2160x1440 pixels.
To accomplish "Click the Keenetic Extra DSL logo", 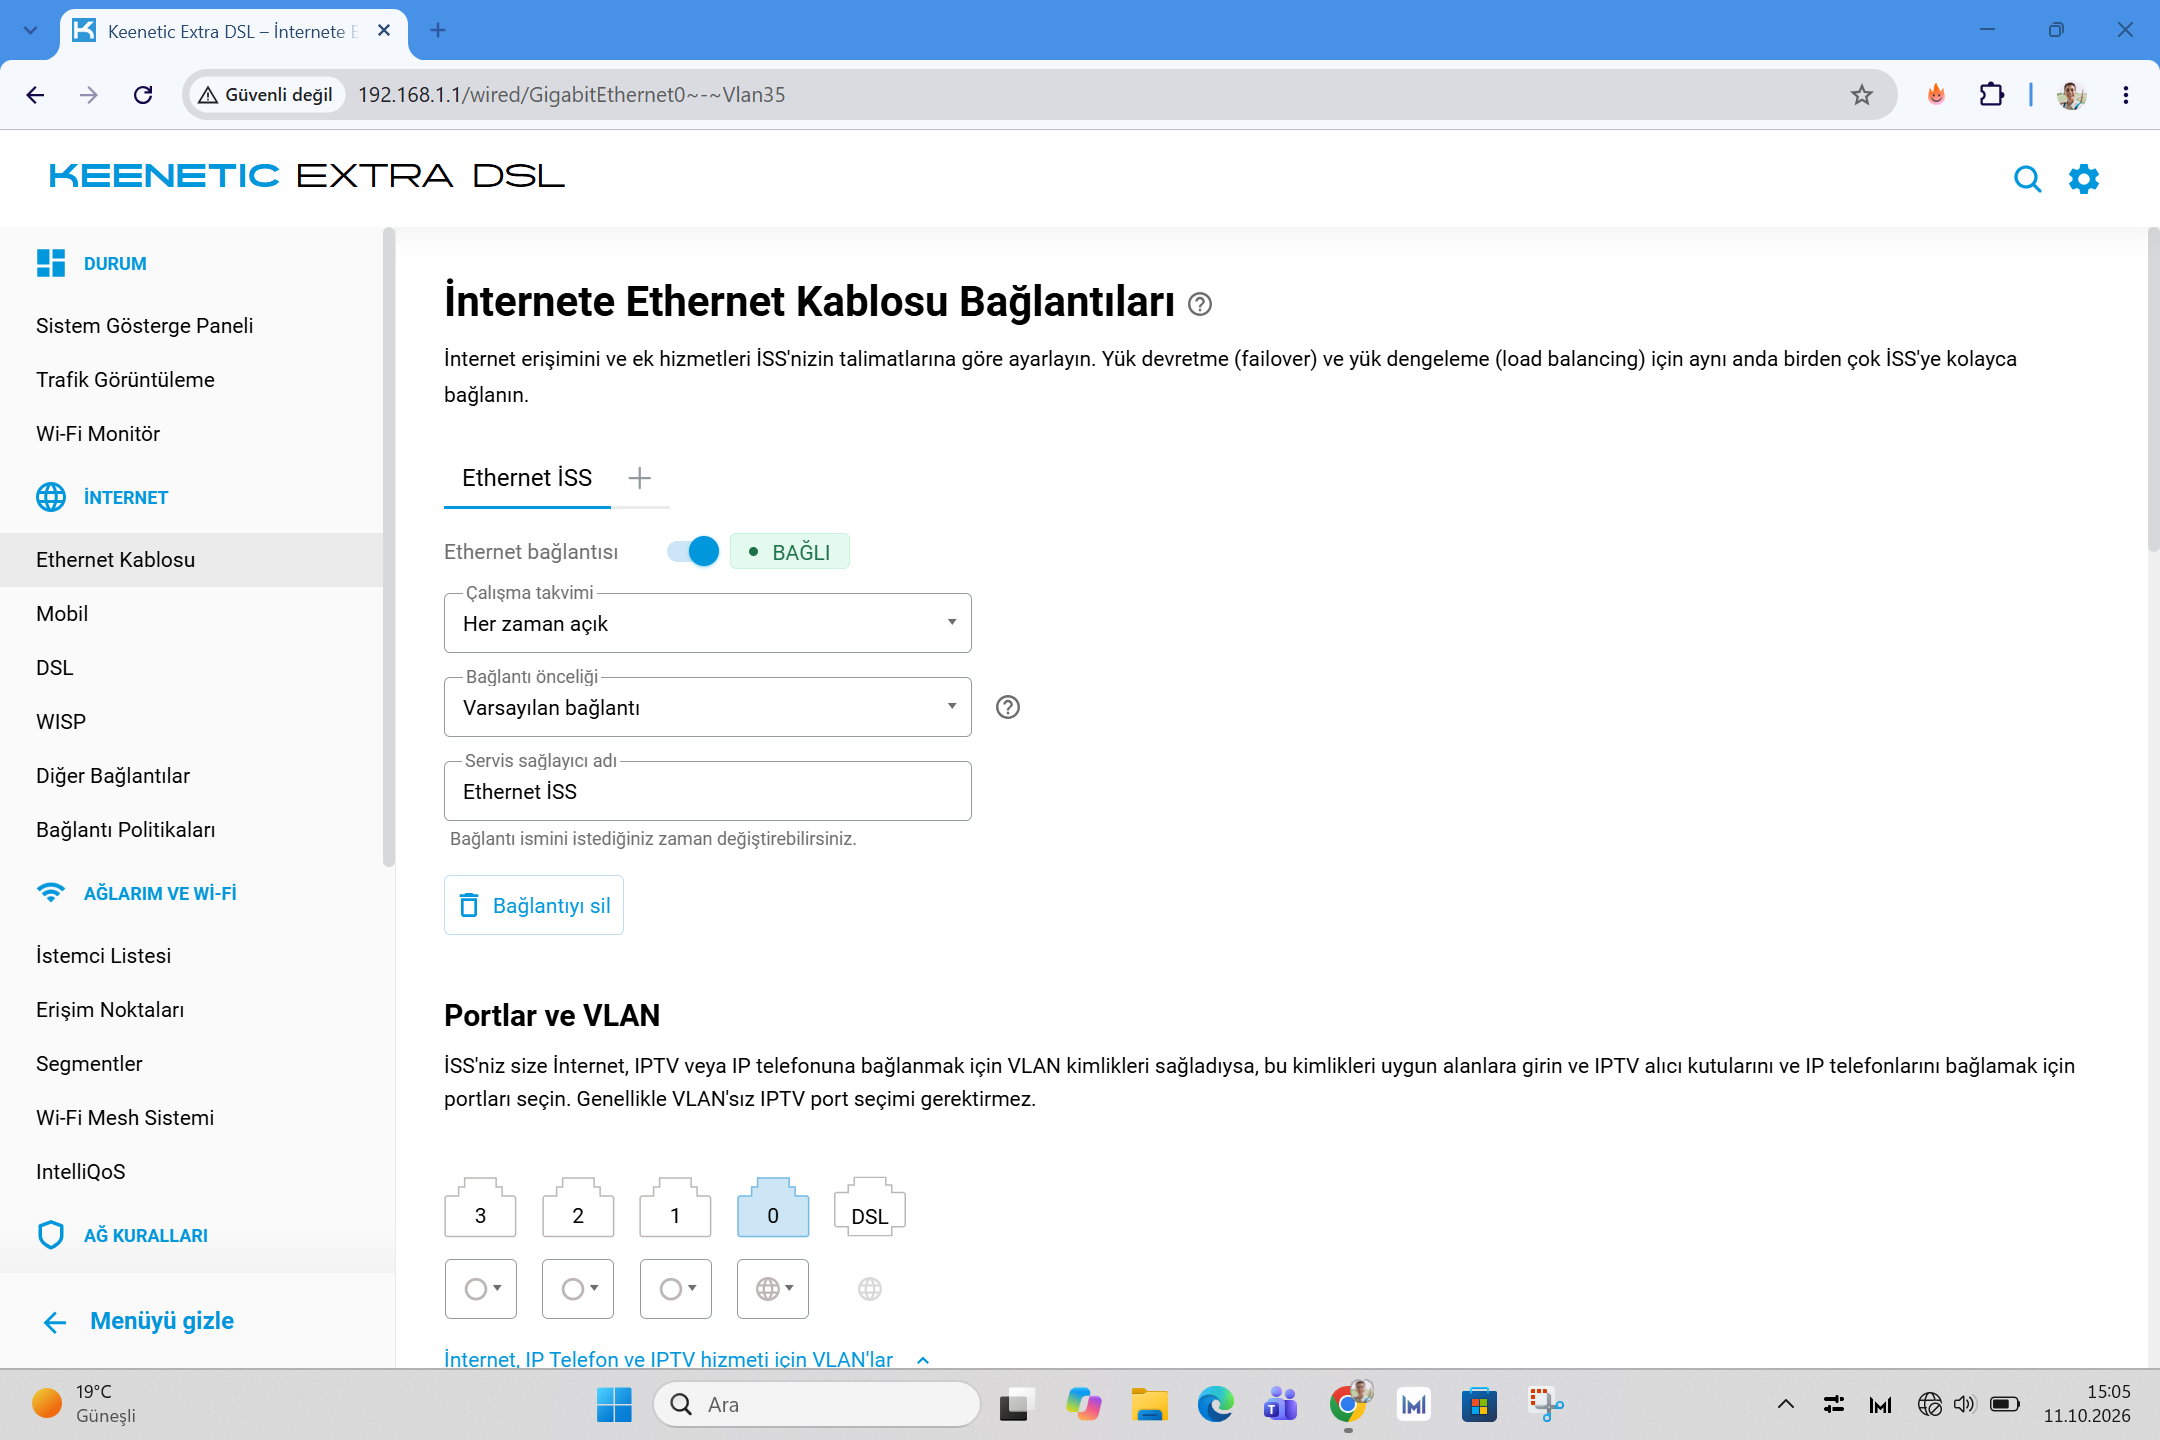I will (307, 176).
